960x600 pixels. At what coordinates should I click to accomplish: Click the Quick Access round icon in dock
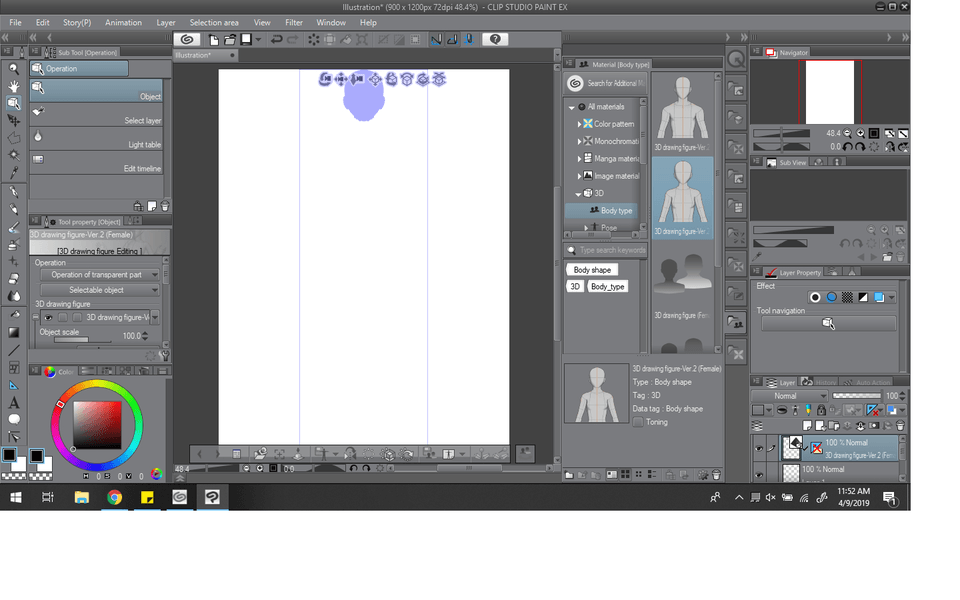pos(736,59)
